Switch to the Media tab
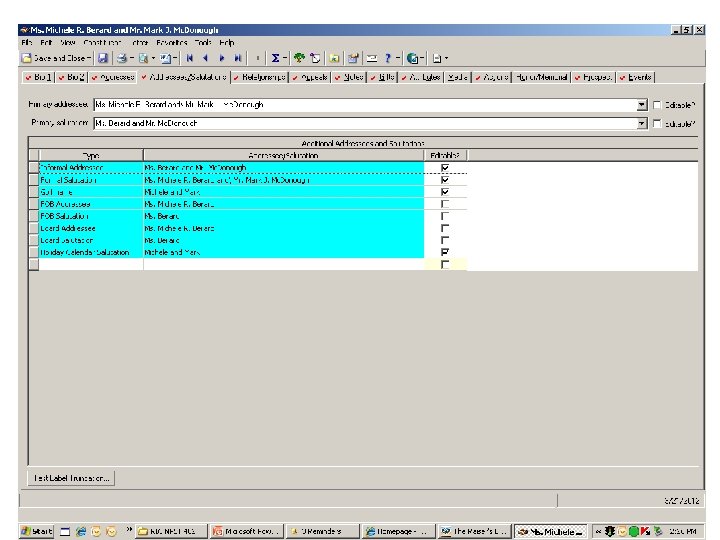 point(458,77)
